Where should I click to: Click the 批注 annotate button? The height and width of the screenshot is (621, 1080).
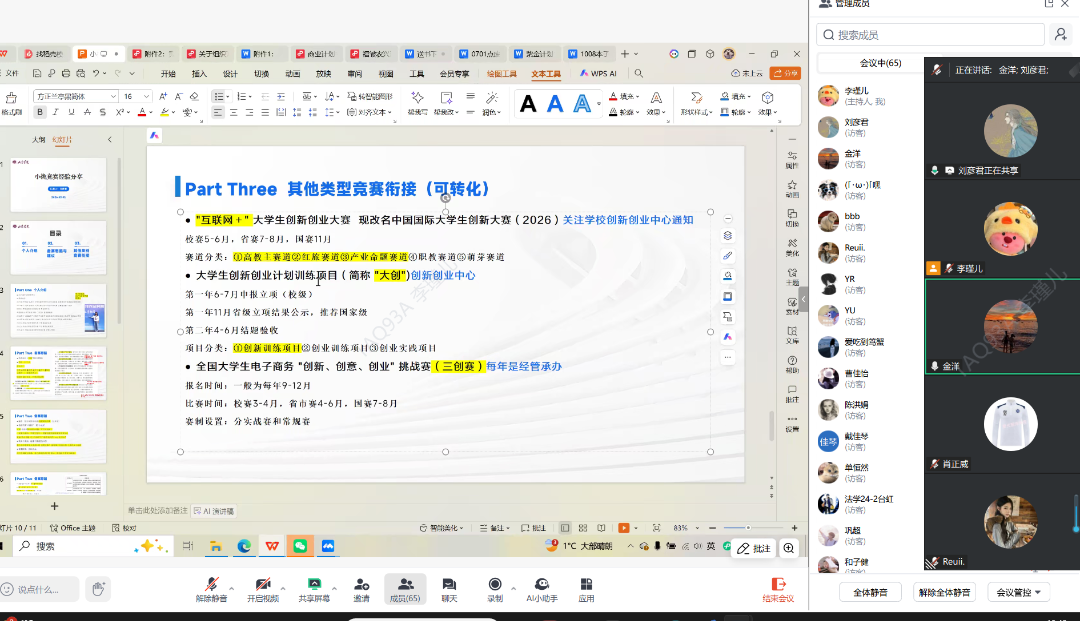tap(754, 548)
